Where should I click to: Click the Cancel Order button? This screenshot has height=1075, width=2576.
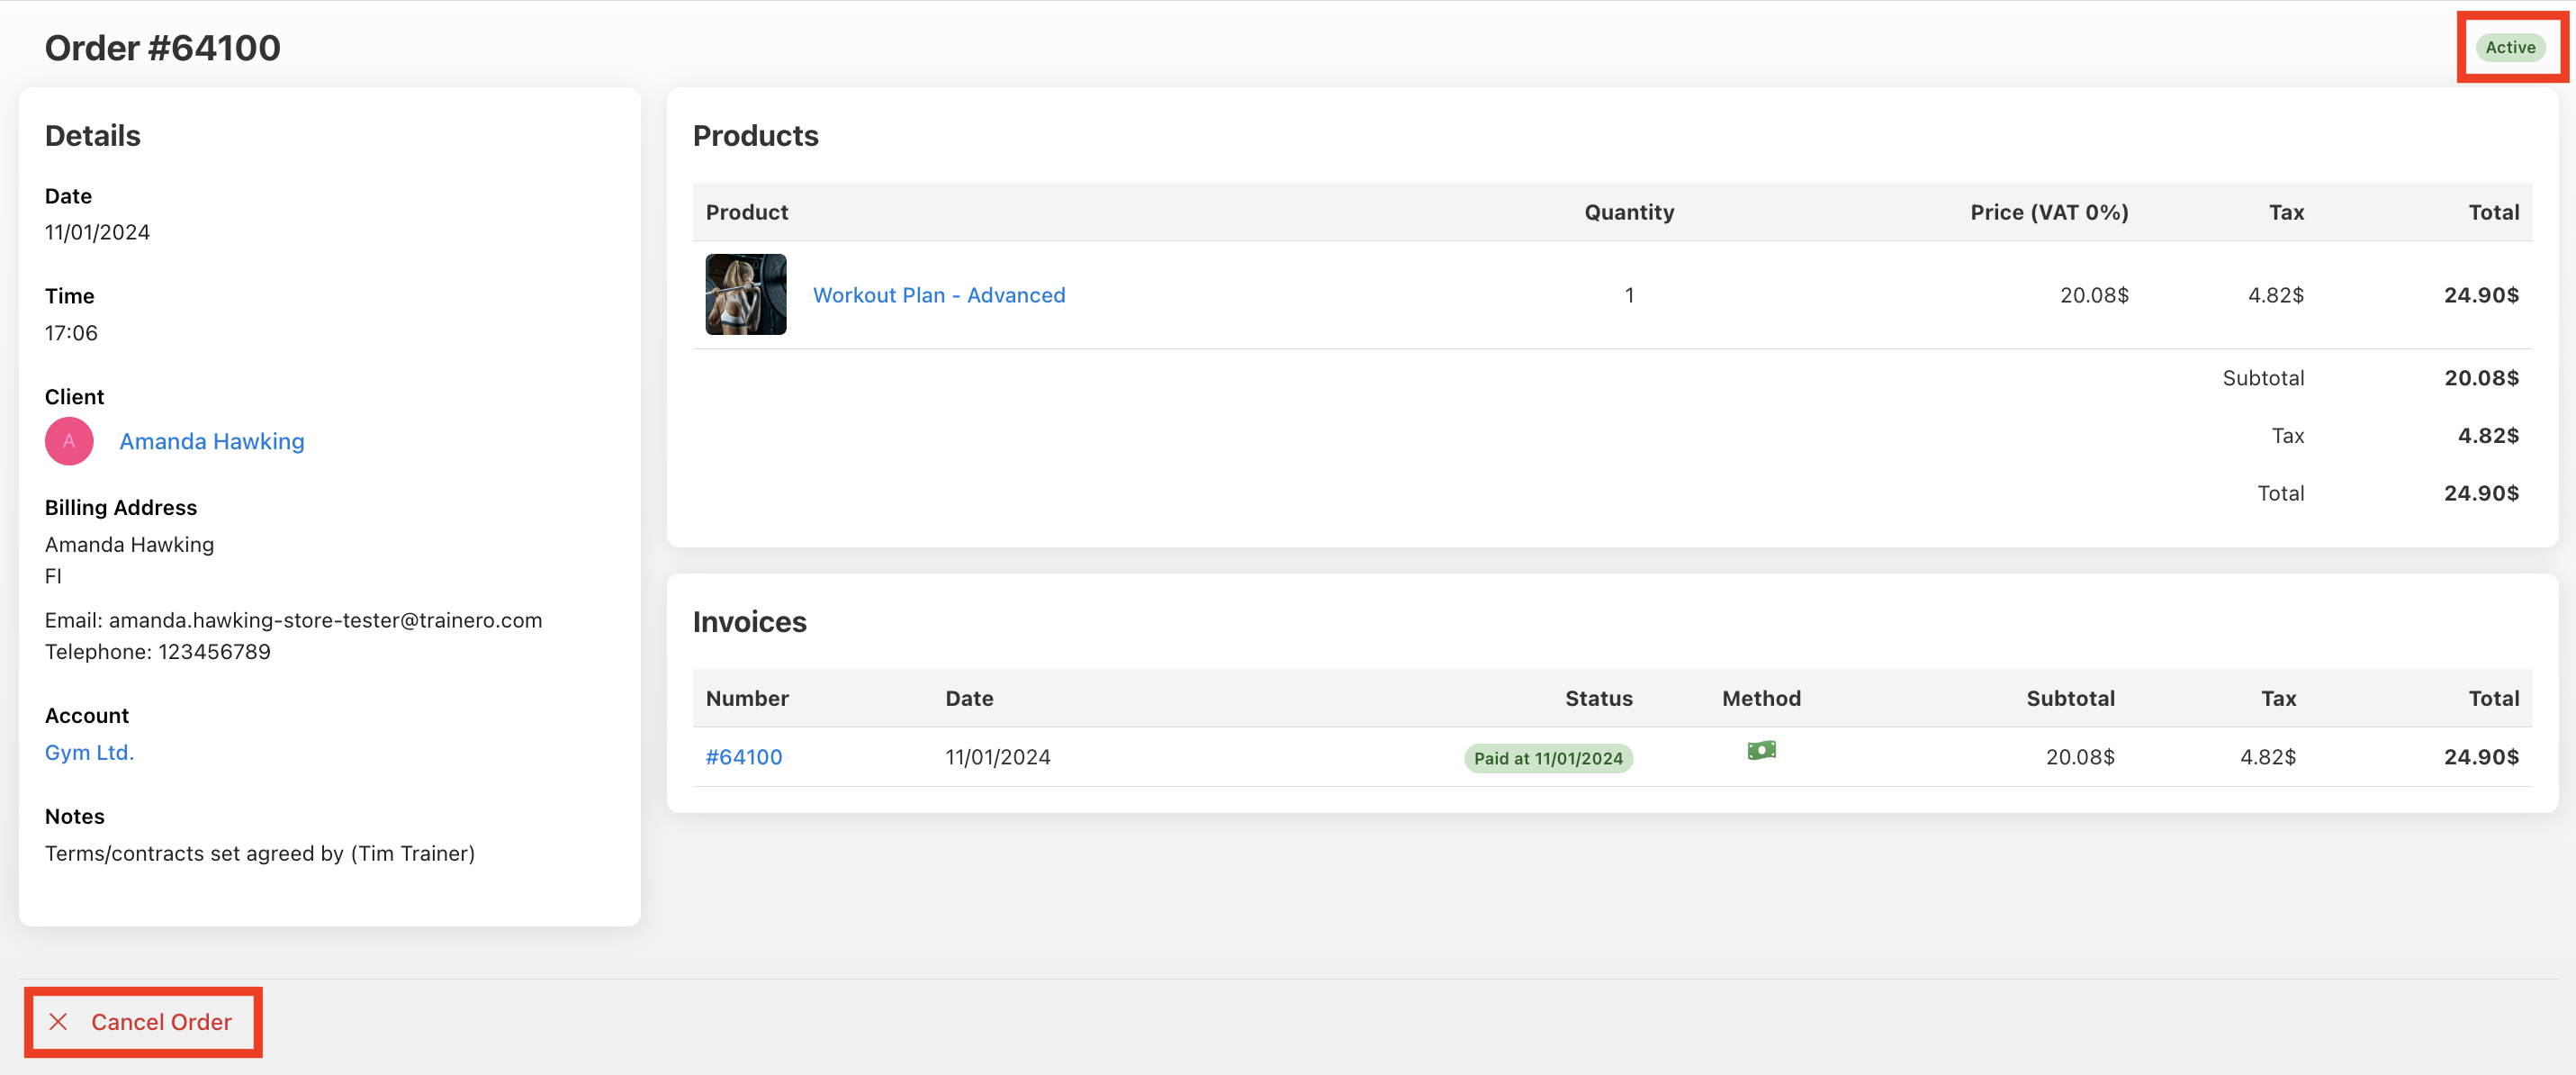[x=143, y=1021]
